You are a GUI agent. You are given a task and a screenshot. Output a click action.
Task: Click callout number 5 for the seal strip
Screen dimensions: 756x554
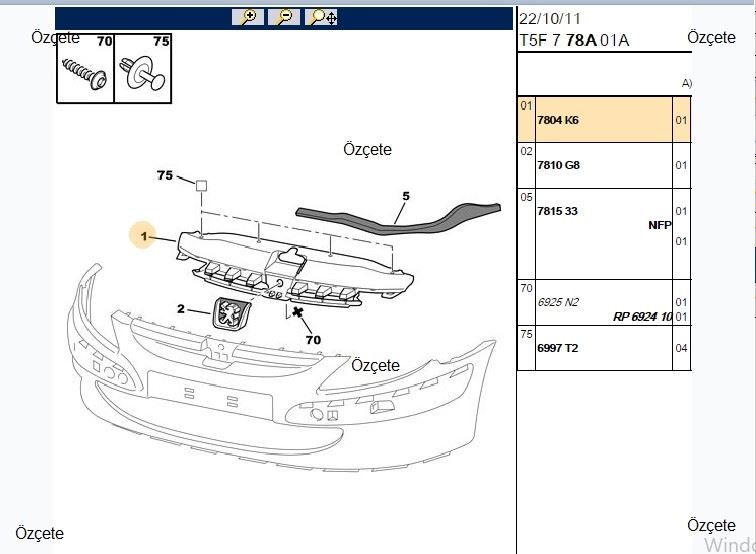tap(406, 196)
